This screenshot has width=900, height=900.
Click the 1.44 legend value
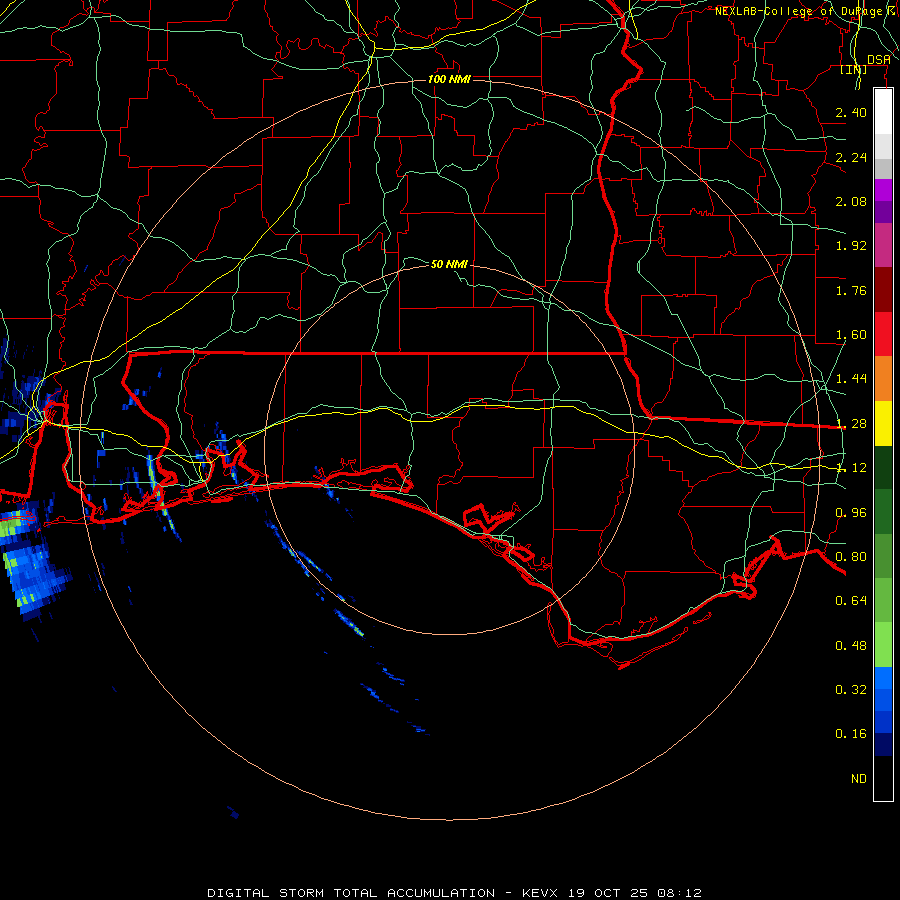851,379
